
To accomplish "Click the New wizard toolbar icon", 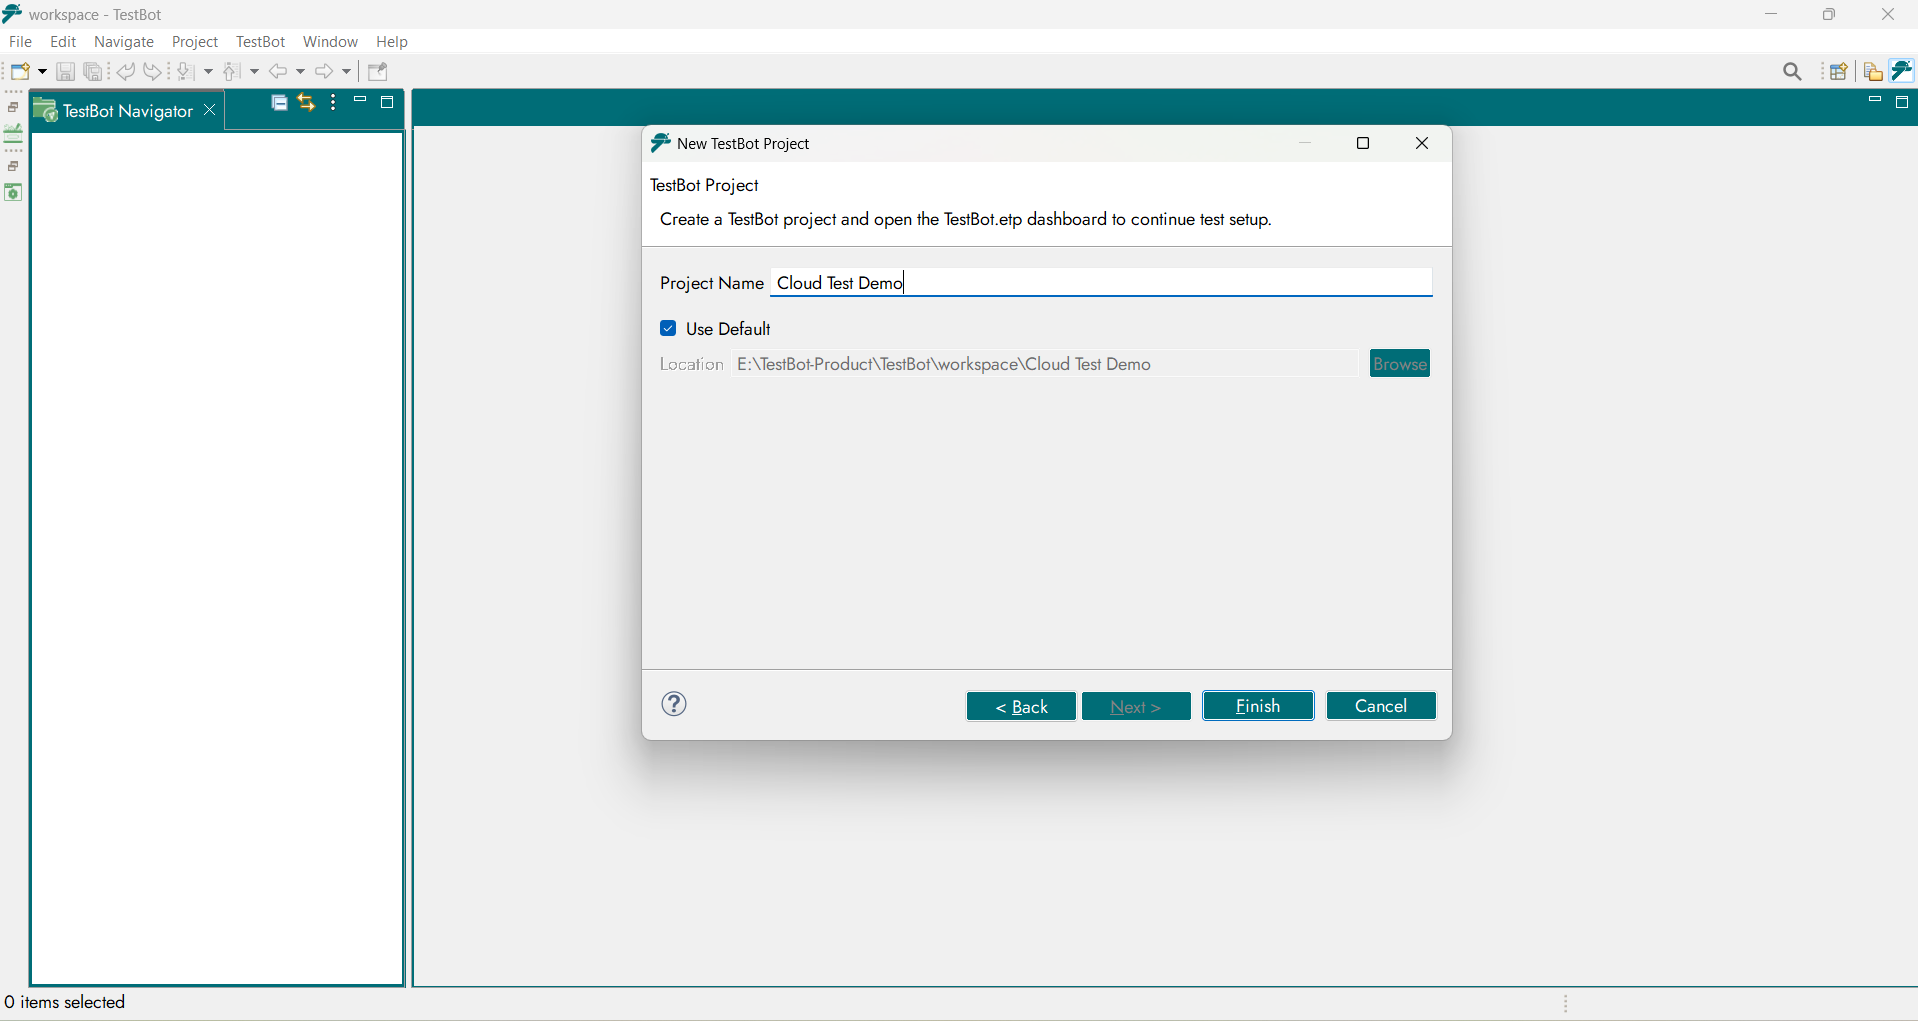I will [x=21, y=72].
